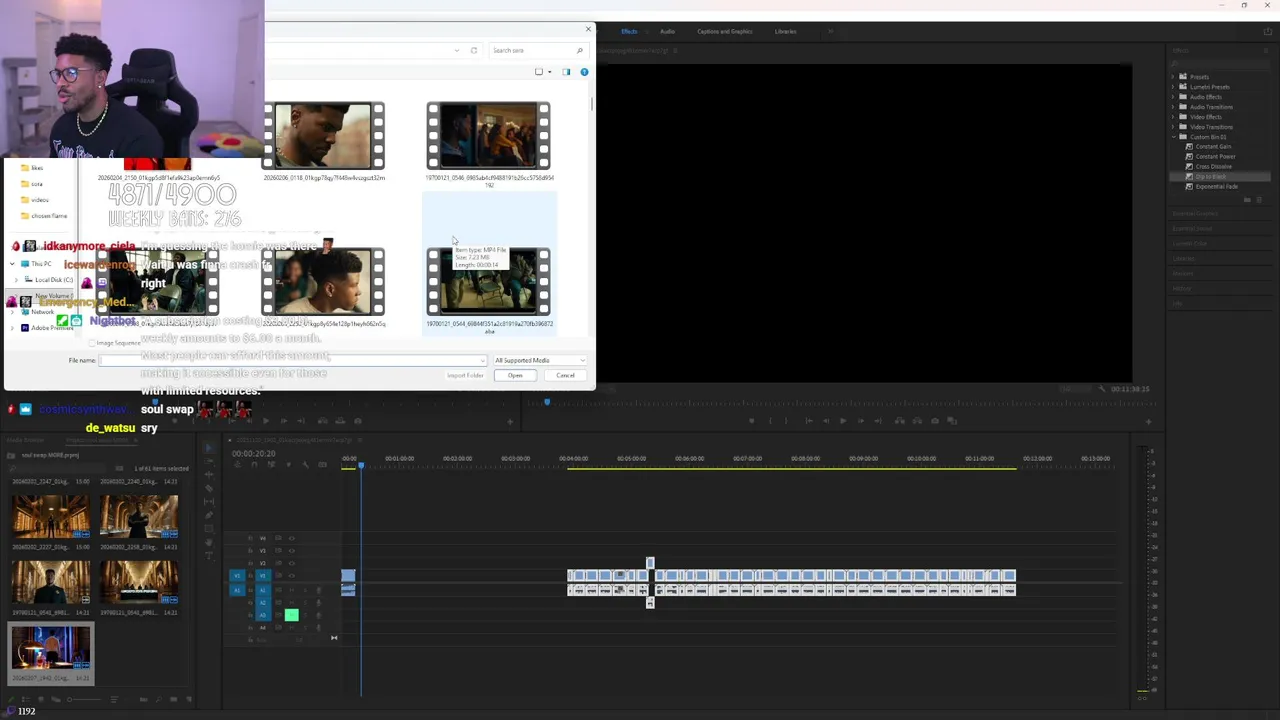Open Program monitor settings wrench
The height and width of the screenshot is (720, 1280).
coord(1104,389)
